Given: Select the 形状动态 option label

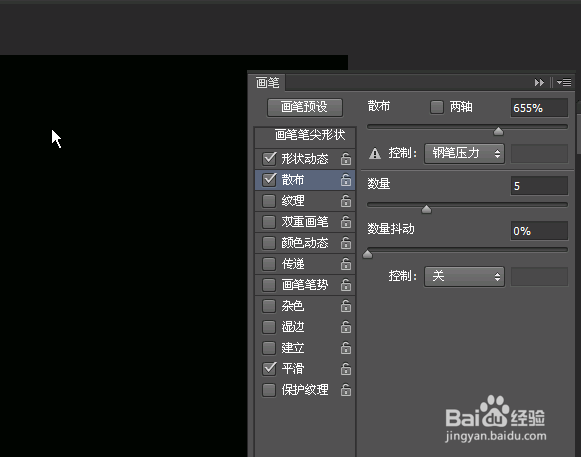Looking at the screenshot, I should tap(305, 159).
